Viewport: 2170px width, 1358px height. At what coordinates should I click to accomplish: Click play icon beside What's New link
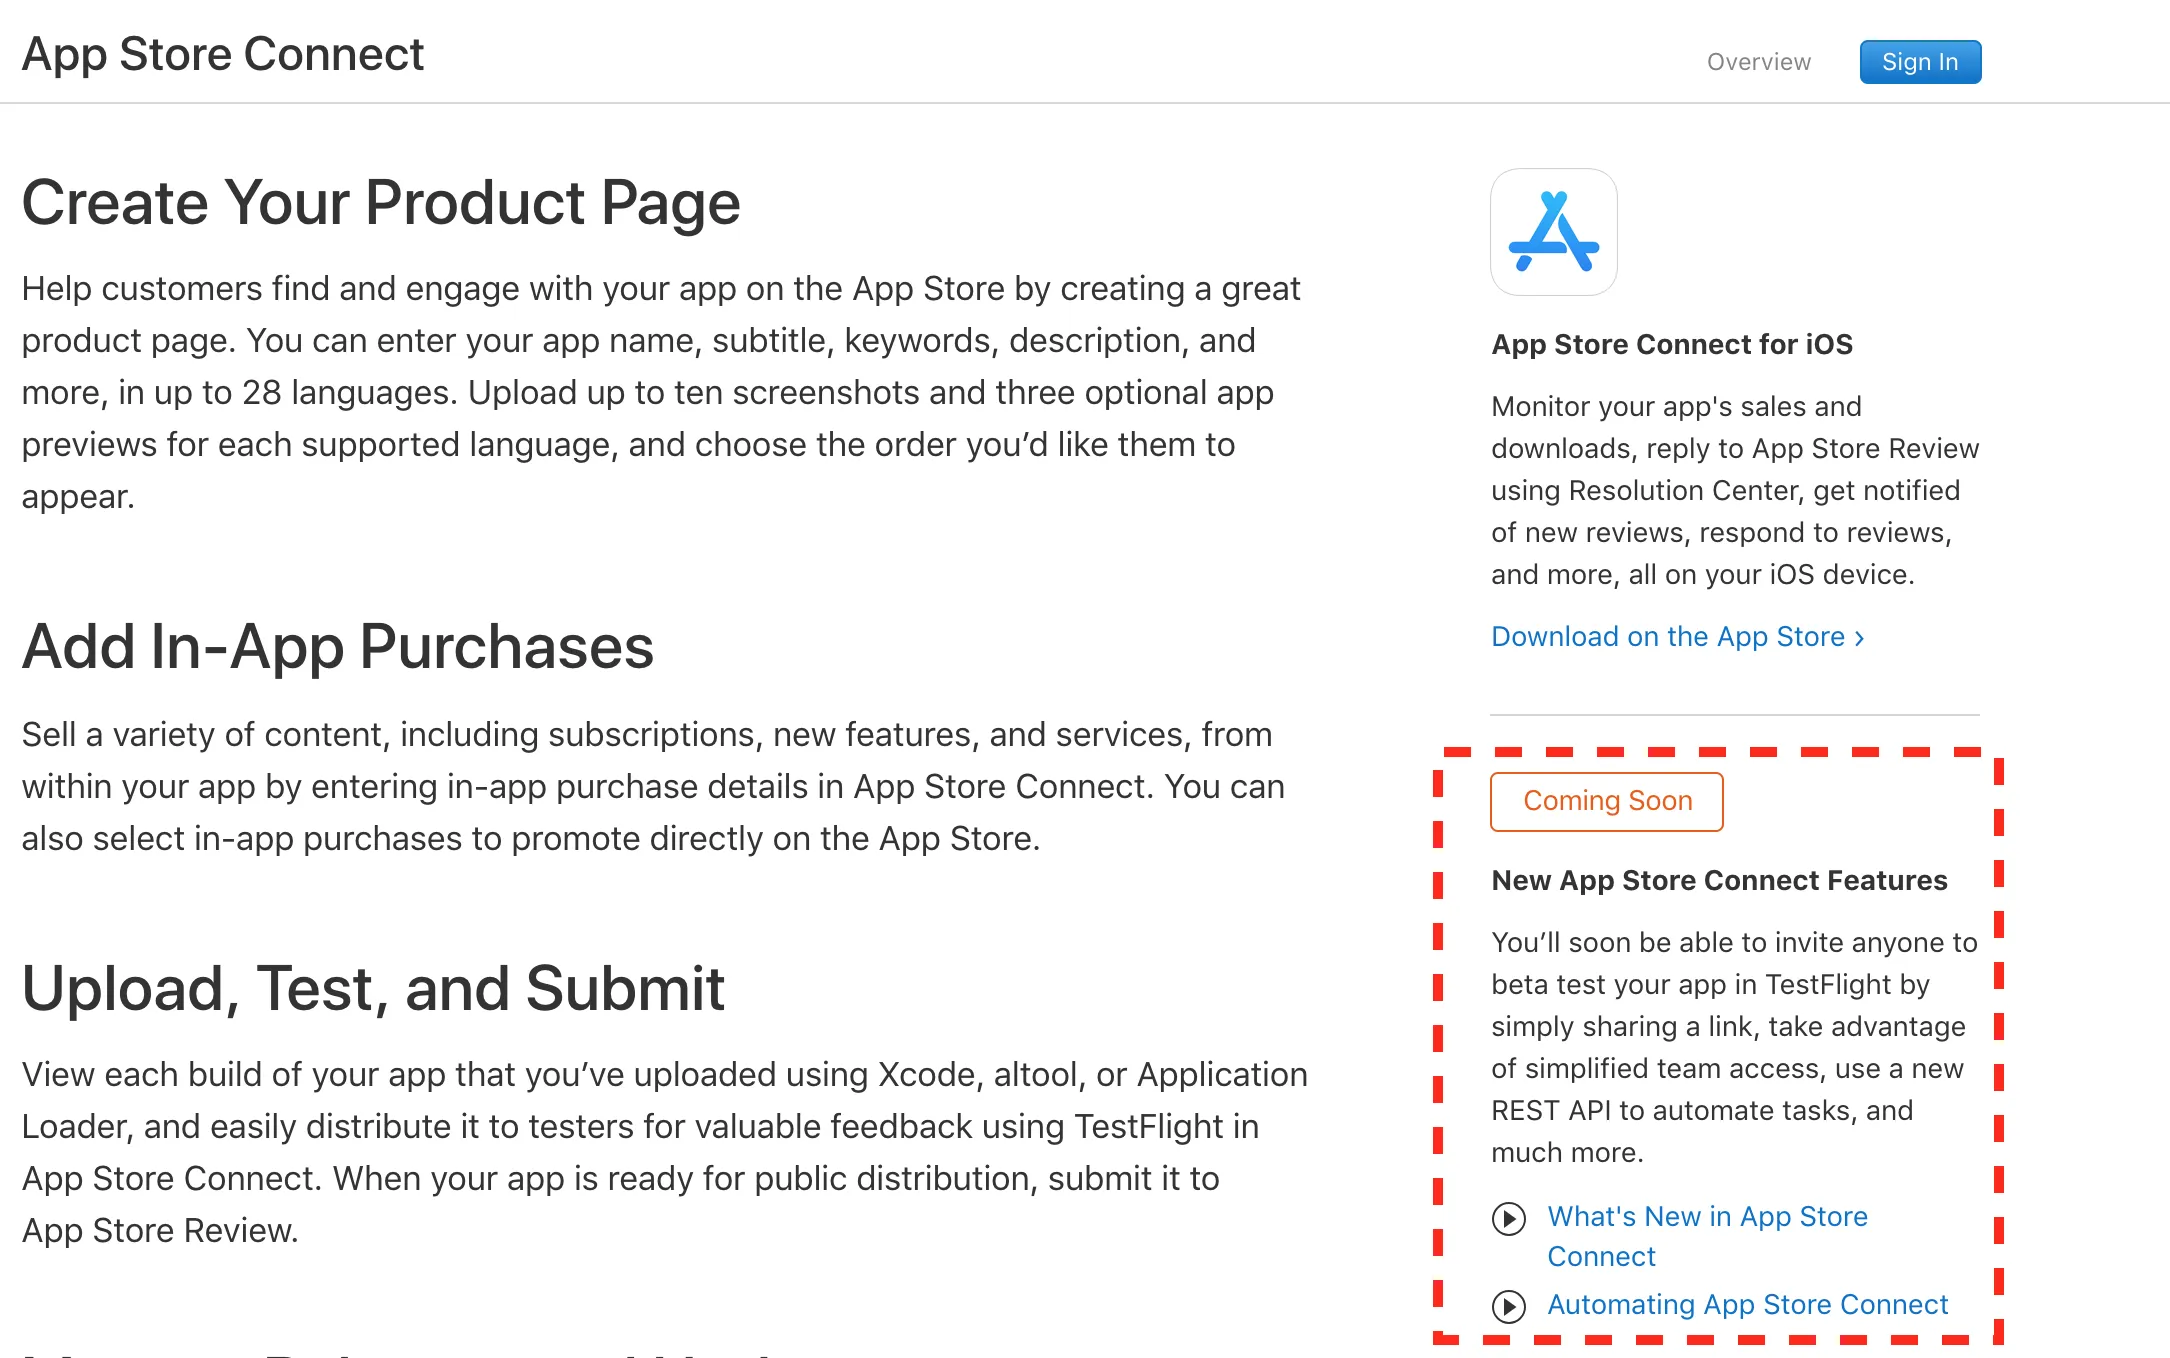(1508, 1218)
